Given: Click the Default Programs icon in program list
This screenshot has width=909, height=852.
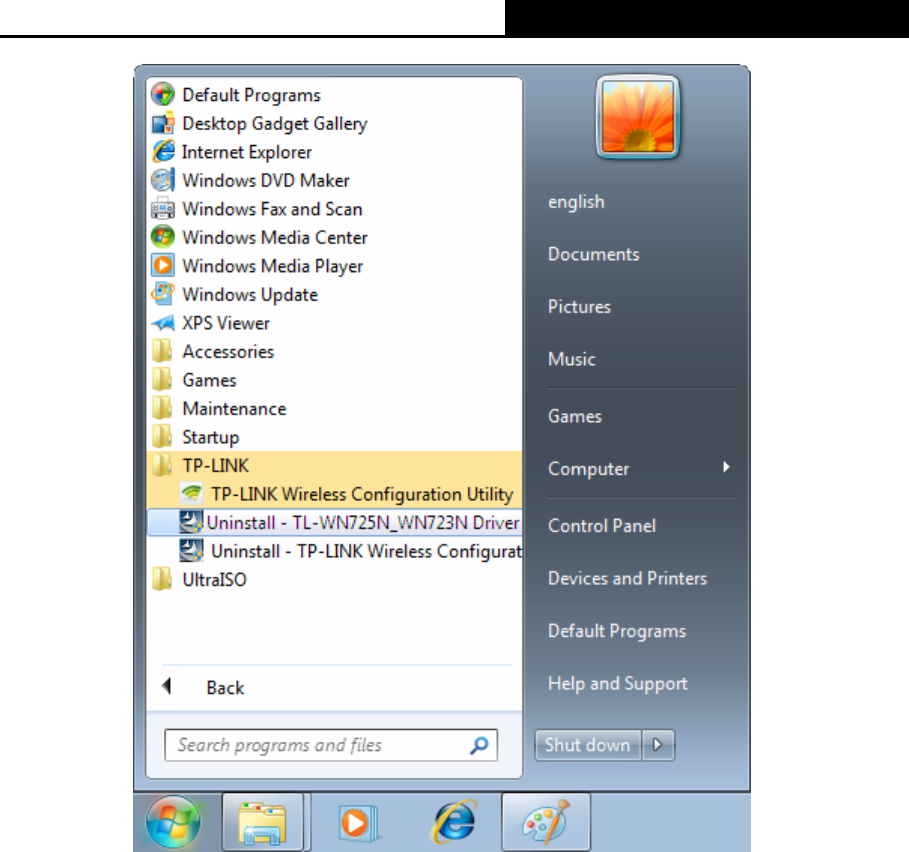Looking at the screenshot, I should tap(163, 94).
